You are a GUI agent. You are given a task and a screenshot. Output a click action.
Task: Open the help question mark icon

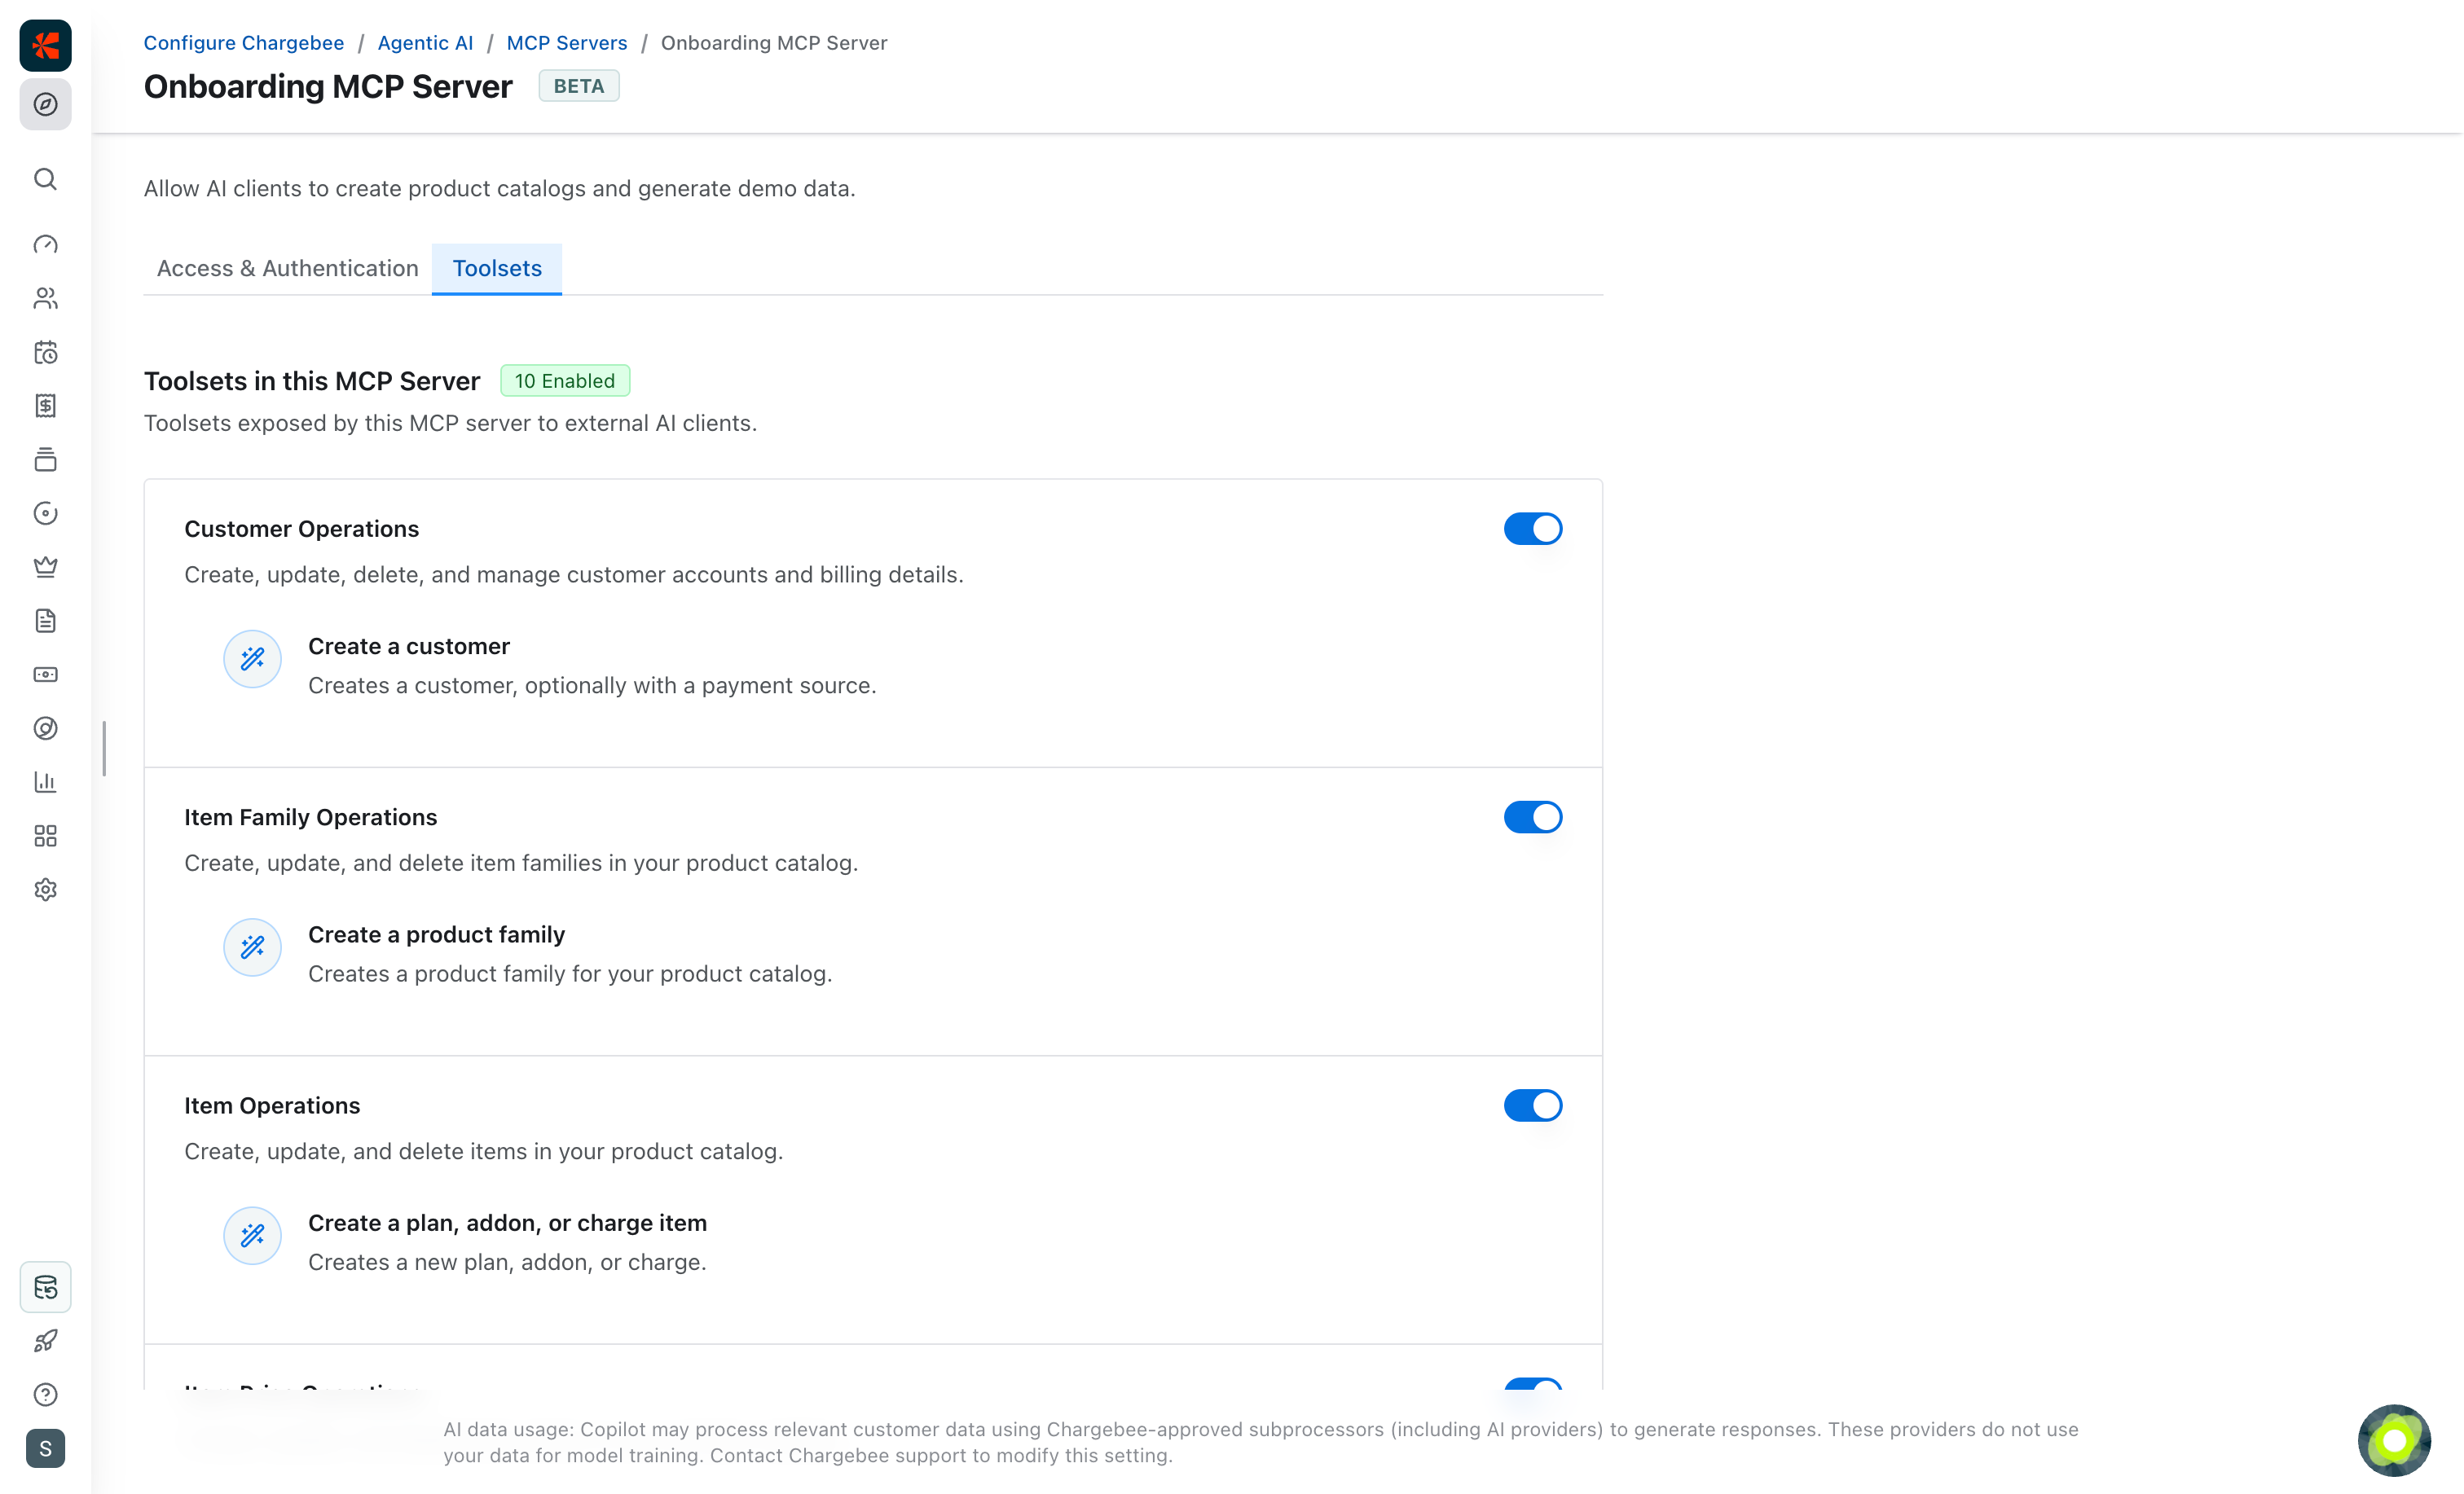[x=45, y=1395]
